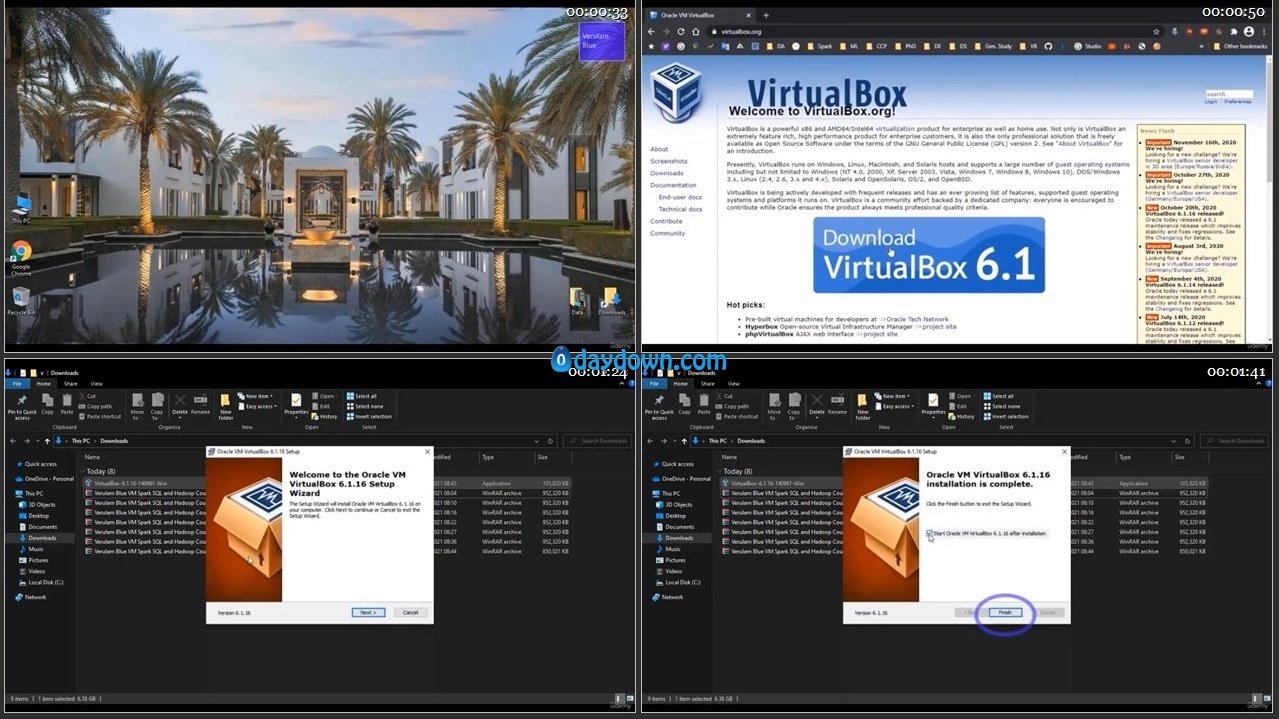Image resolution: width=1279 pixels, height=719 pixels.
Task: Open the Chrome three-dot menu
Action: (x=1262, y=31)
